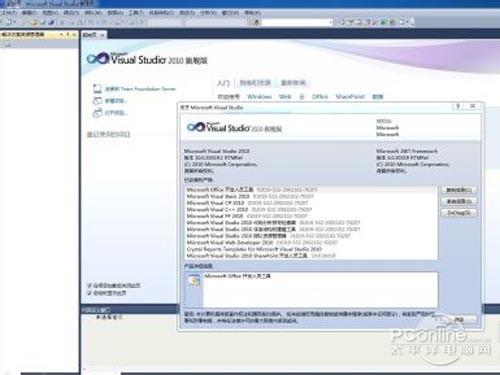
Task: Open the 体系结构 (Architecture) menu
Action: 162,13
